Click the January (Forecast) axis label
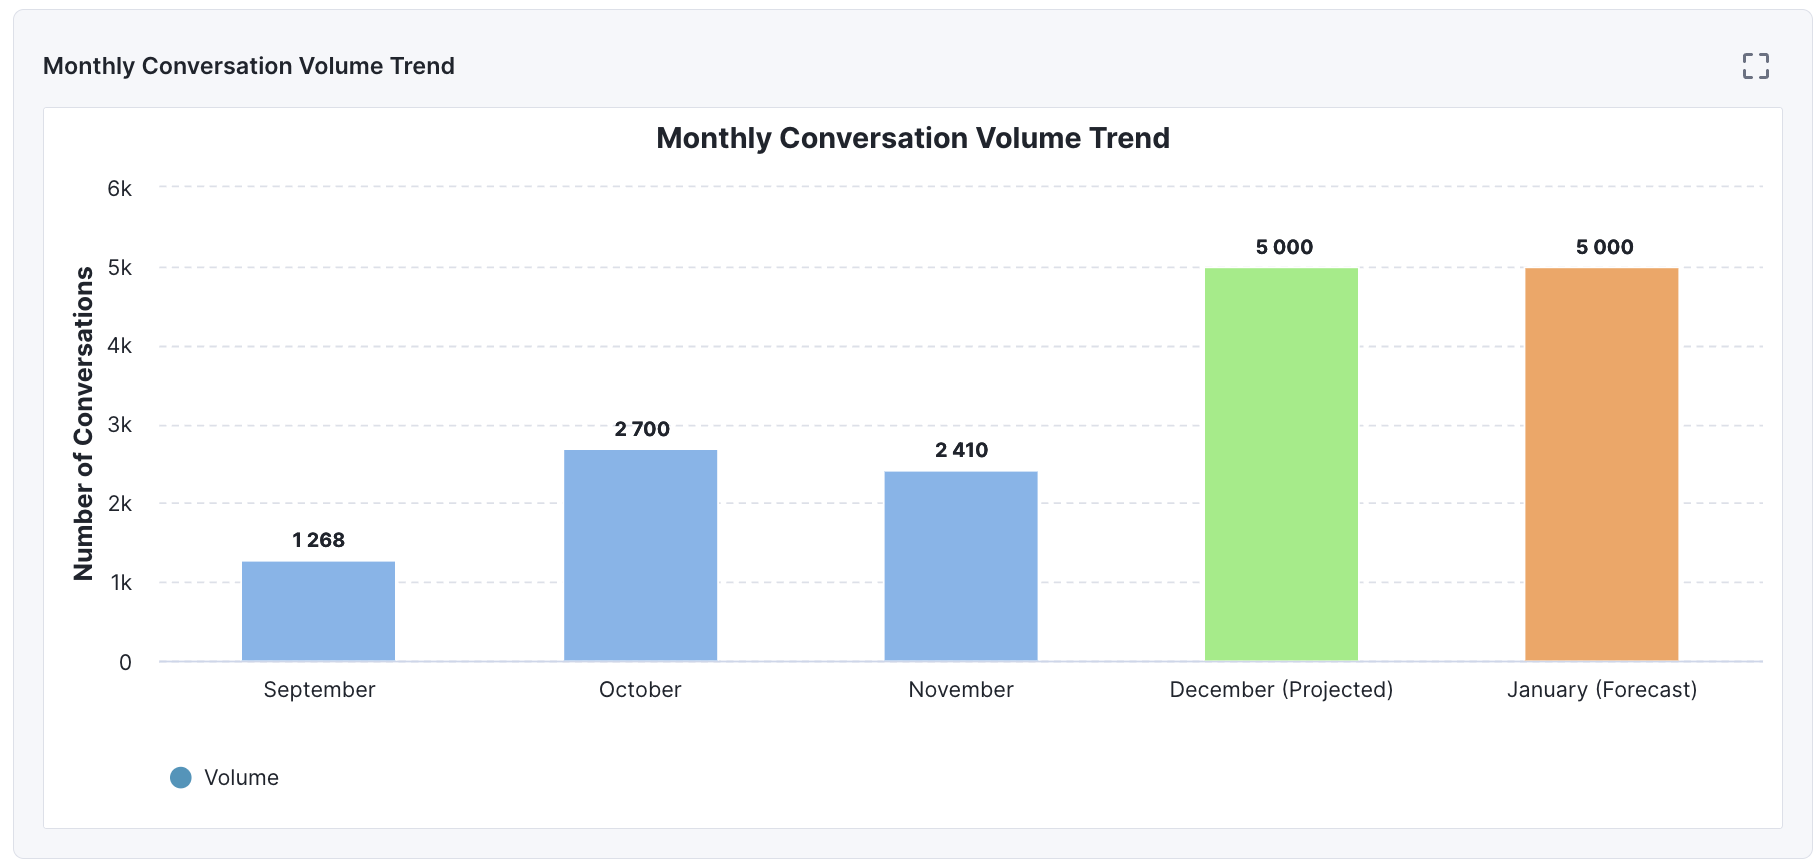Viewport: 1818px width, 866px height. [1601, 689]
